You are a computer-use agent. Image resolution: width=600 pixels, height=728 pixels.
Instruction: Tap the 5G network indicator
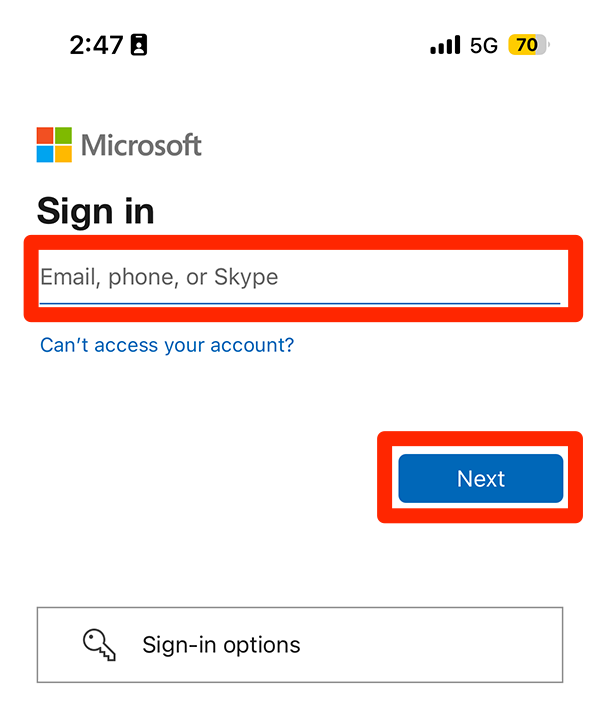coord(484,45)
